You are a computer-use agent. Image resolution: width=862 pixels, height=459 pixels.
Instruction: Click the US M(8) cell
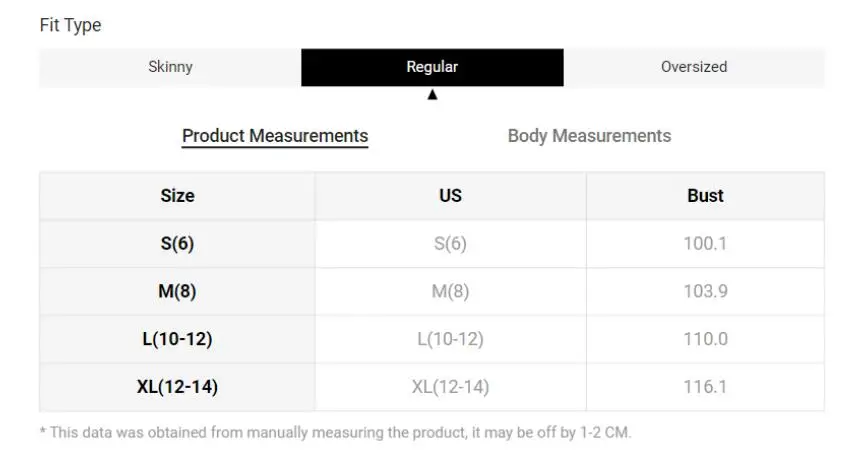pos(450,291)
